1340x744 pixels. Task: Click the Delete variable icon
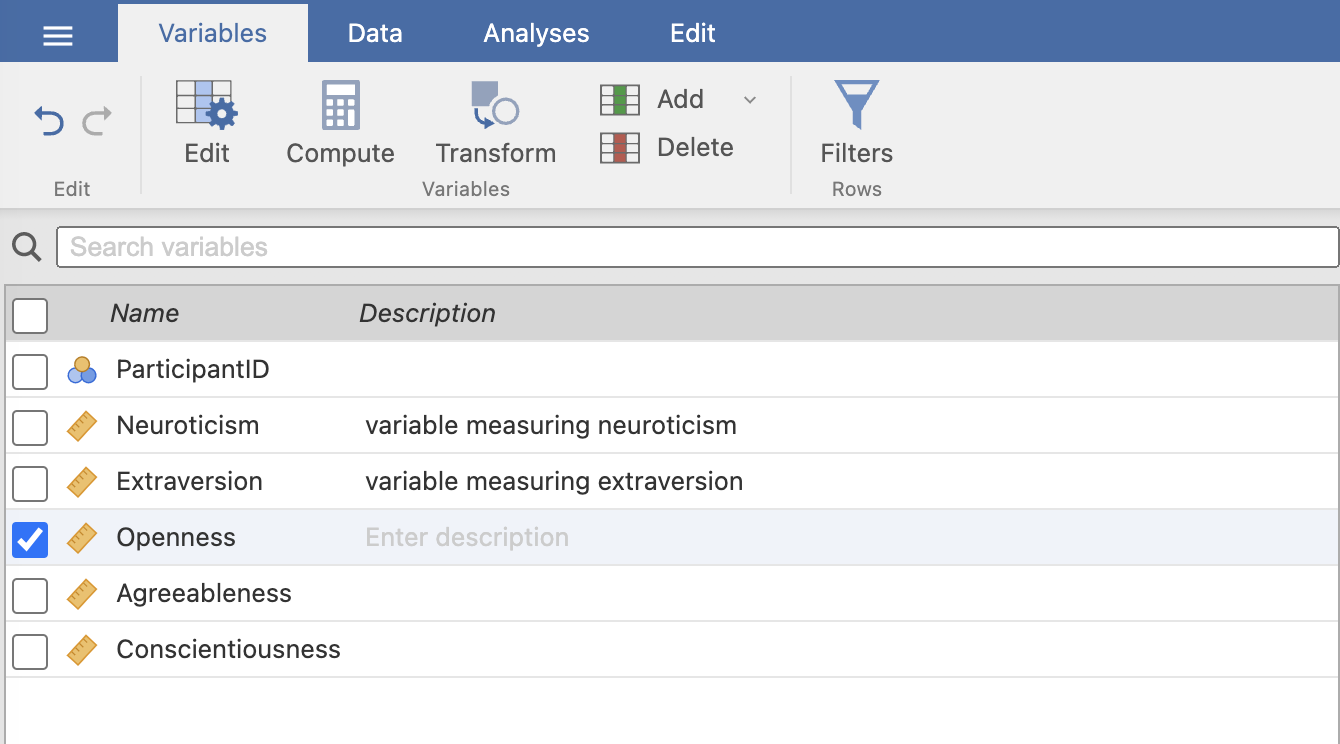pos(620,148)
